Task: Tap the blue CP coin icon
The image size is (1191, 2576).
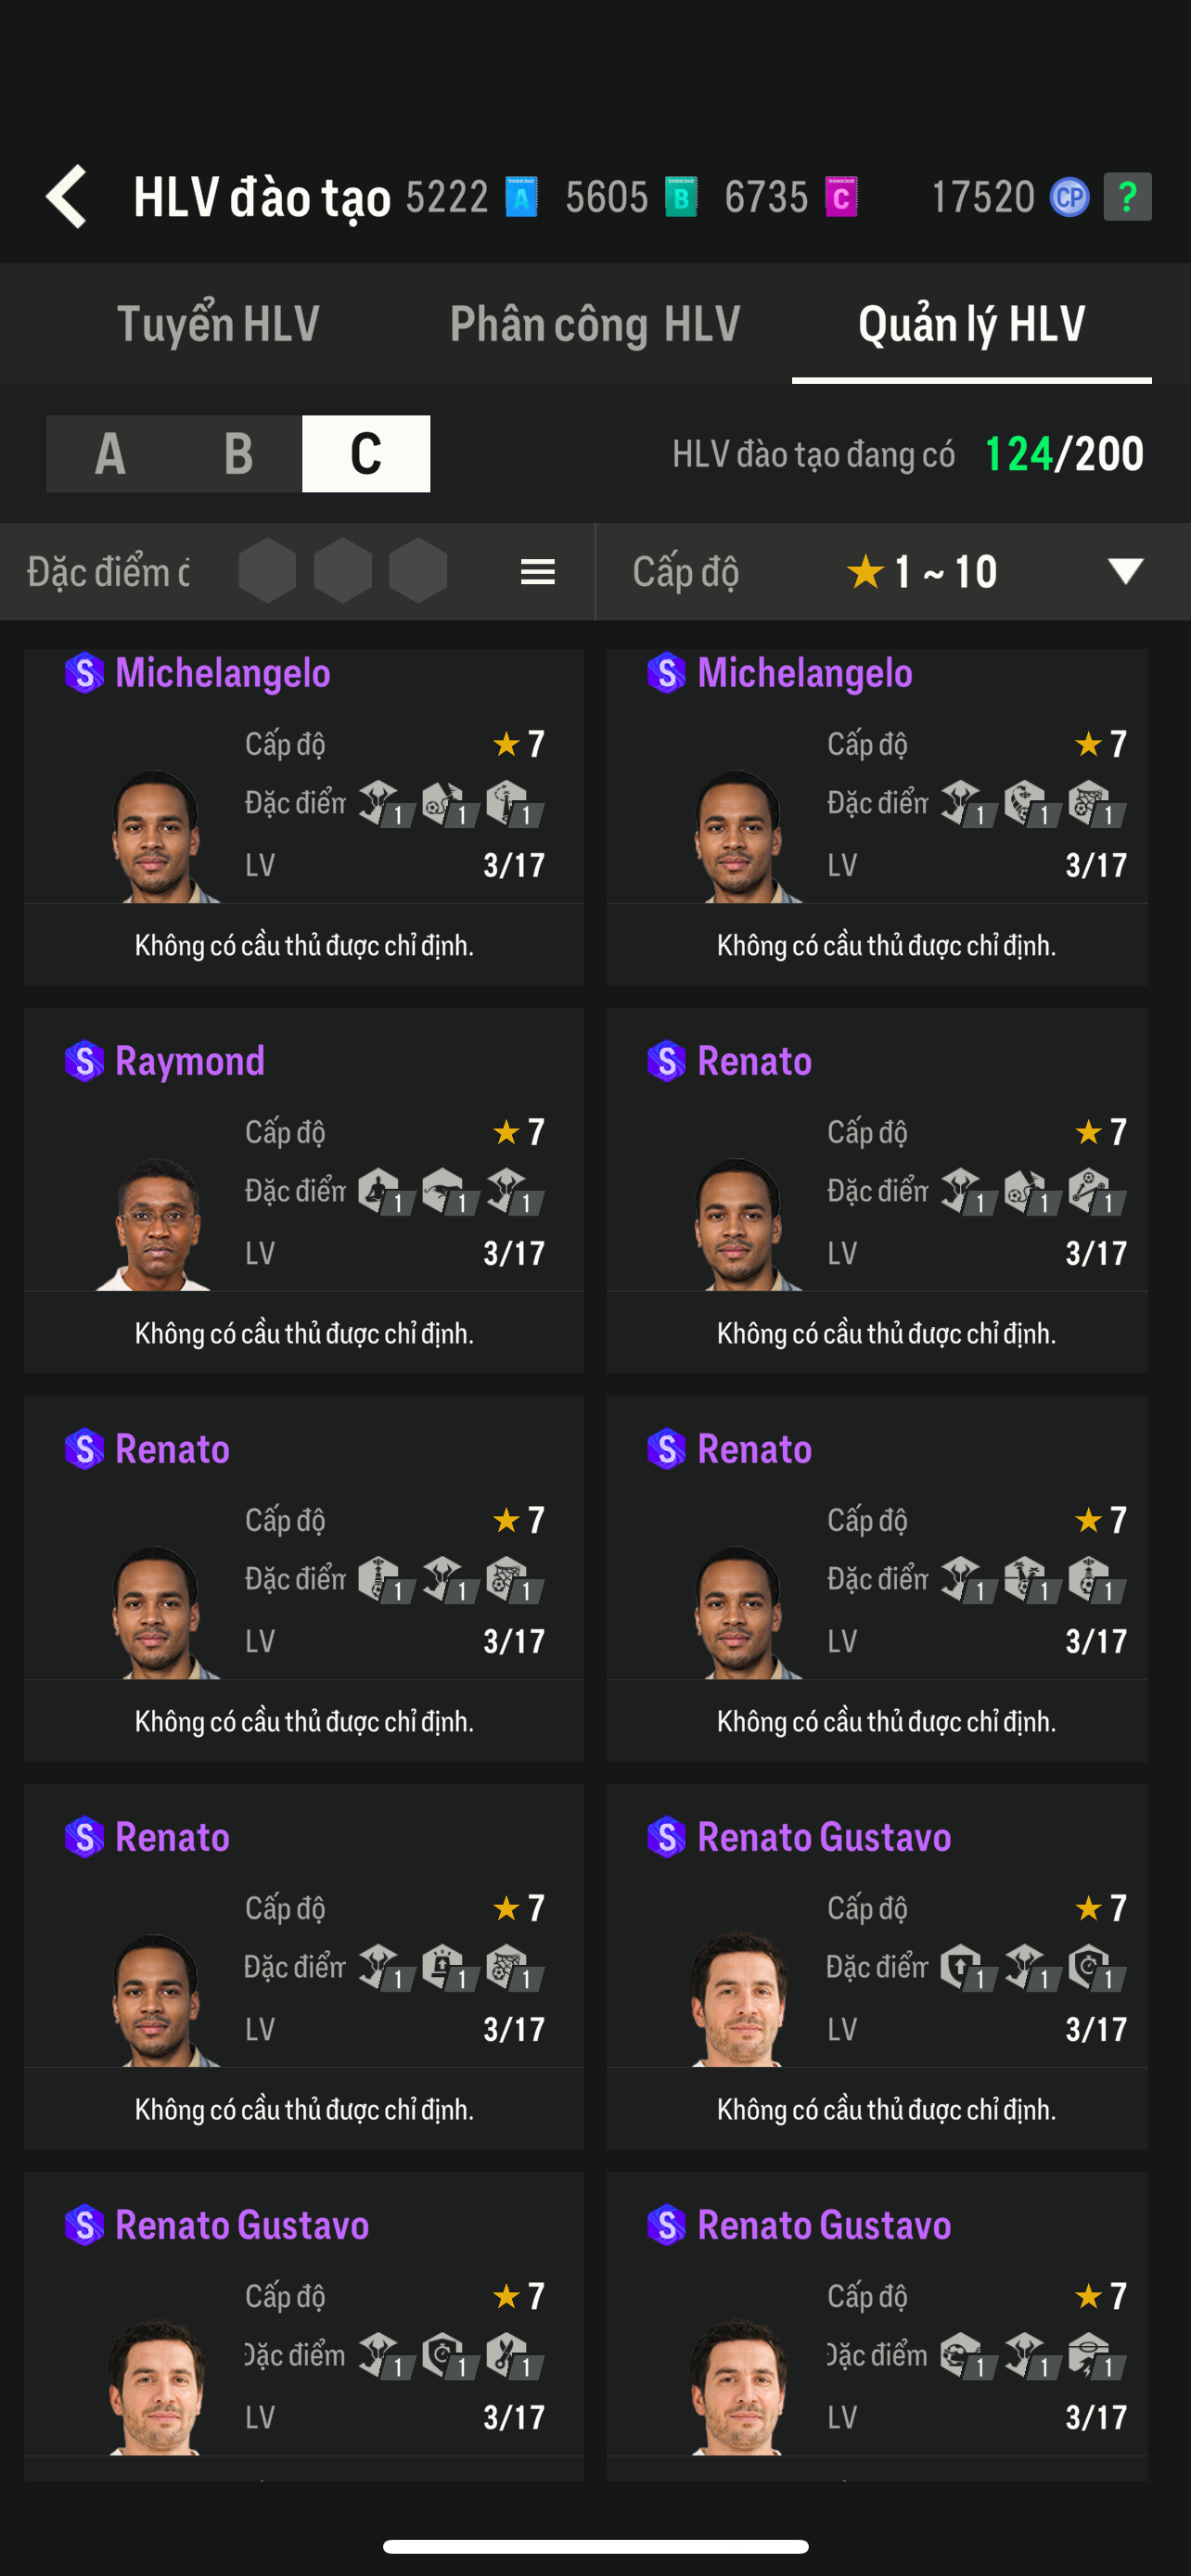Action: (x=1068, y=197)
